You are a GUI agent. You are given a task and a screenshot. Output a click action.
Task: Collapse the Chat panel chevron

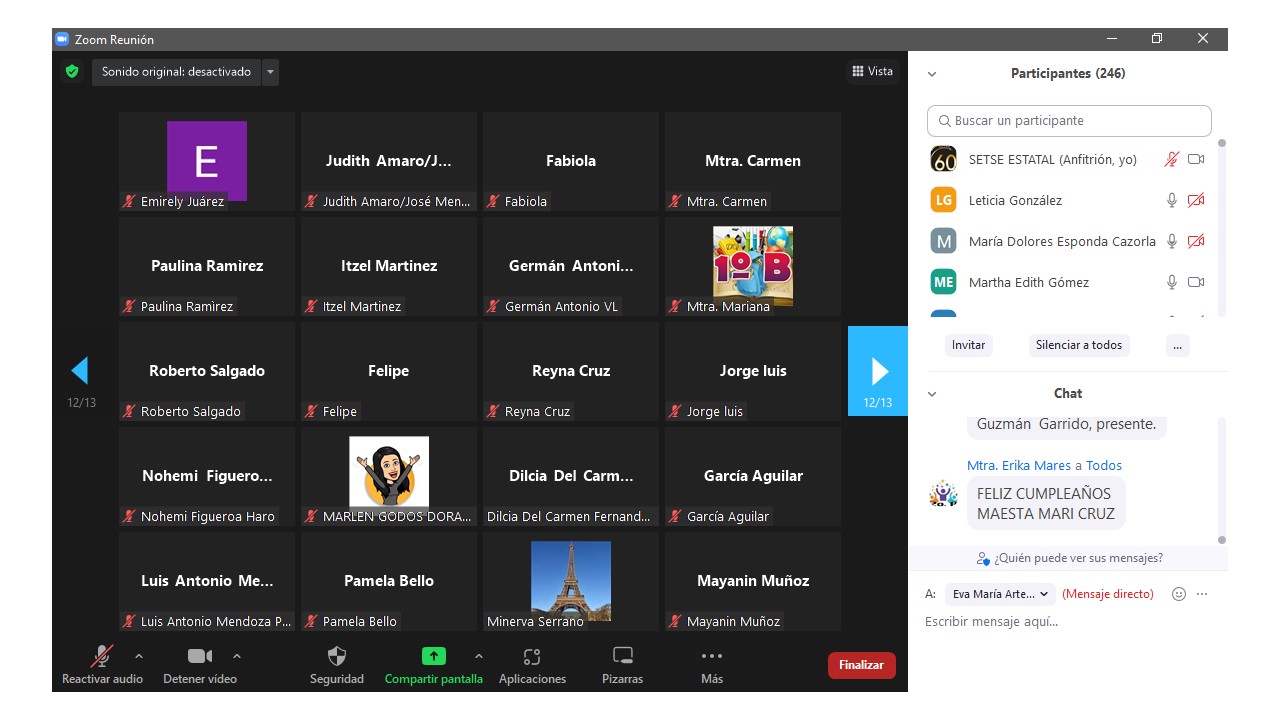coord(932,394)
